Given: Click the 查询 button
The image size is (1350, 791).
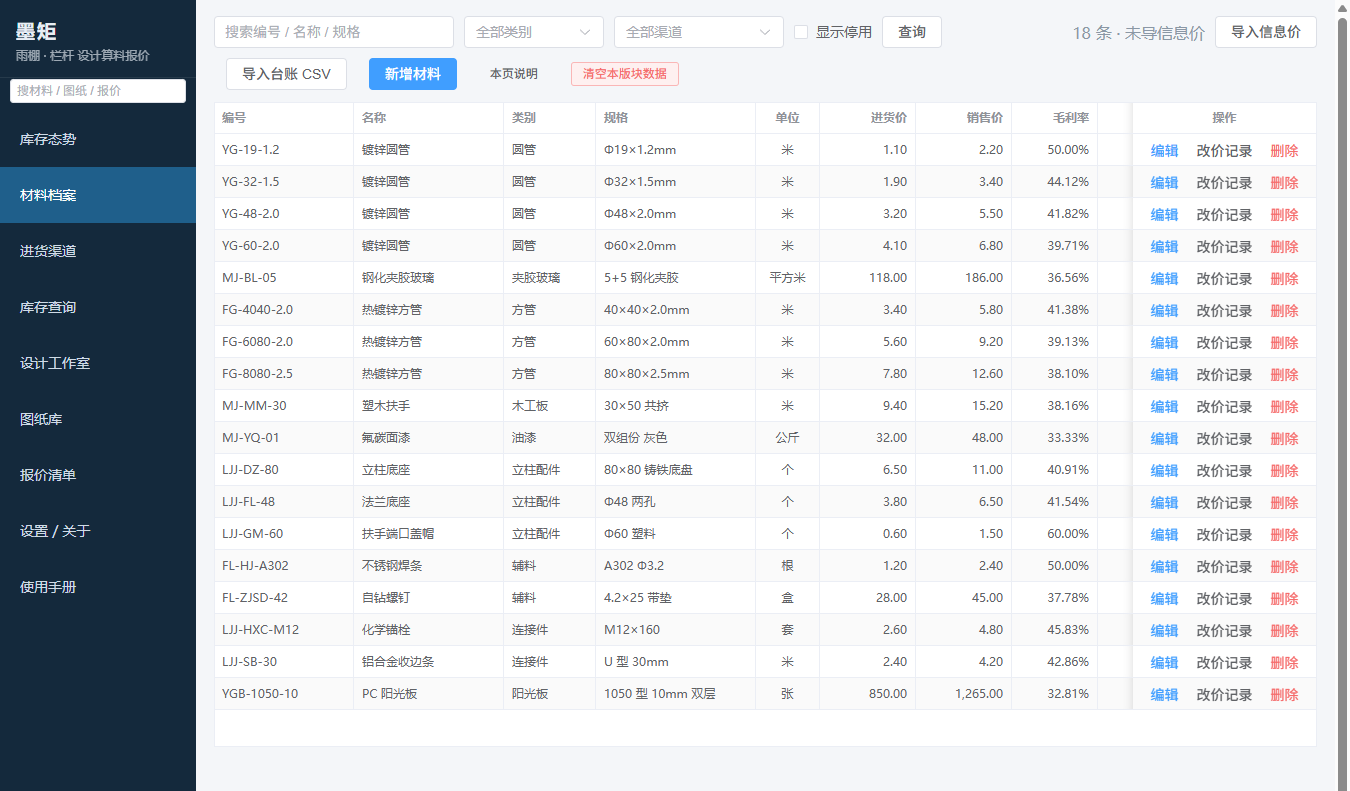Looking at the screenshot, I should click(912, 32).
